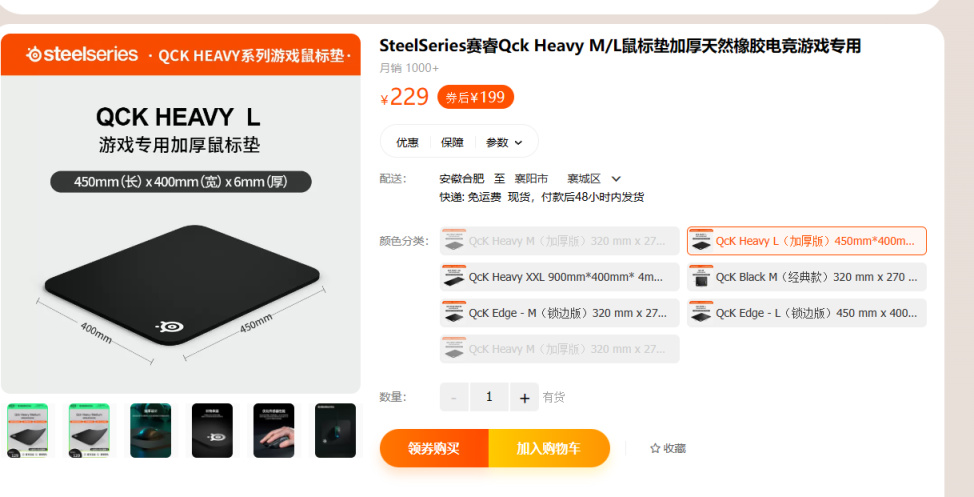Viewport: 974px width, 497px height.
Task: Click the selected QcK Heavy L 加厚版 option
Action: point(806,241)
